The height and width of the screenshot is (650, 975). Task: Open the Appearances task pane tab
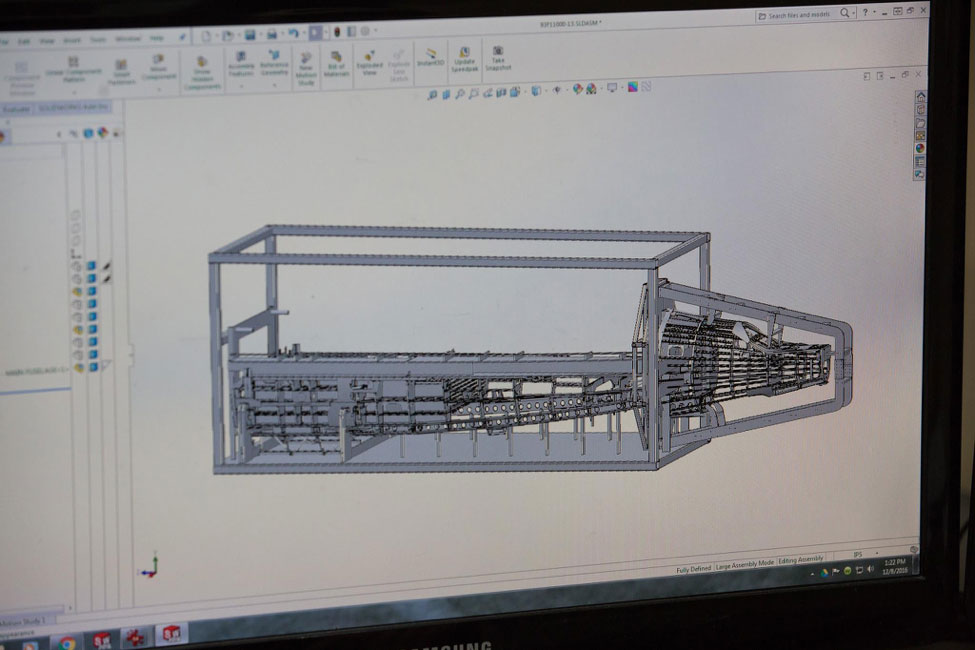(x=919, y=148)
